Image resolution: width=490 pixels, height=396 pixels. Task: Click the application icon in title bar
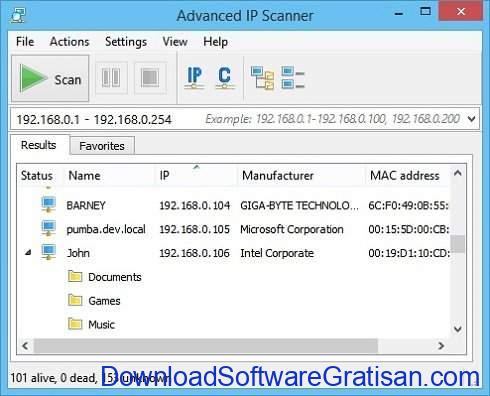point(17,15)
